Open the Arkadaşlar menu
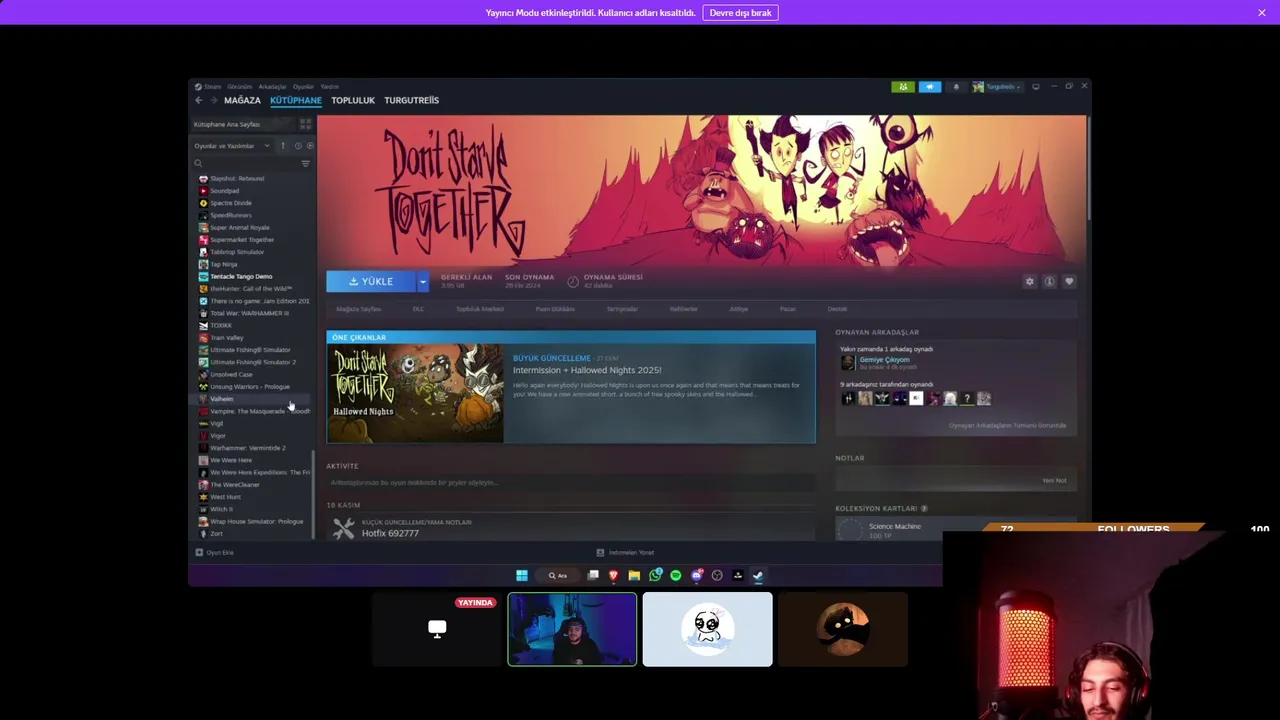 tap(272, 87)
